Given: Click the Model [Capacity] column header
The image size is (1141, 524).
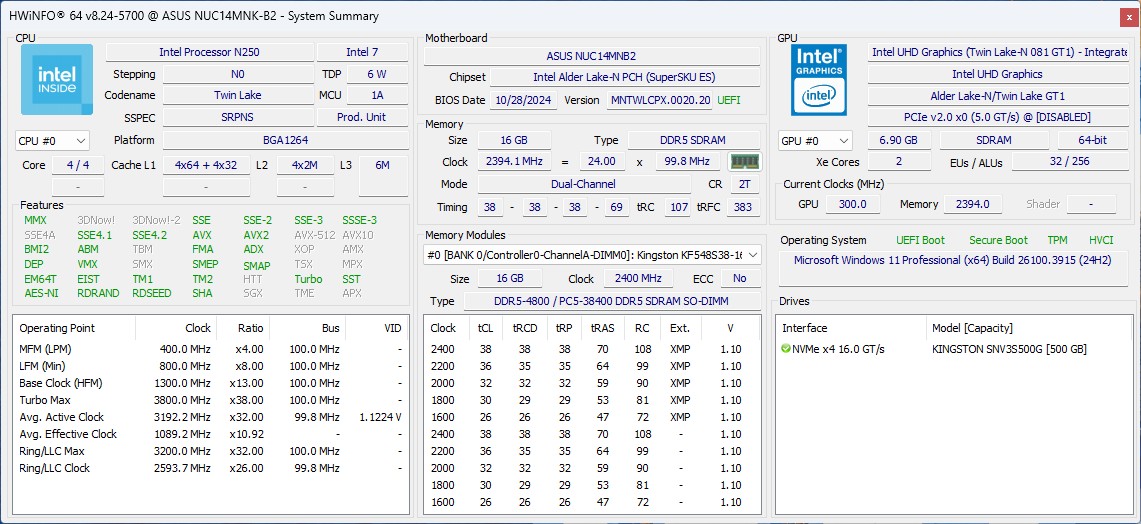Looking at the screenshot, I should click(972, 328).
